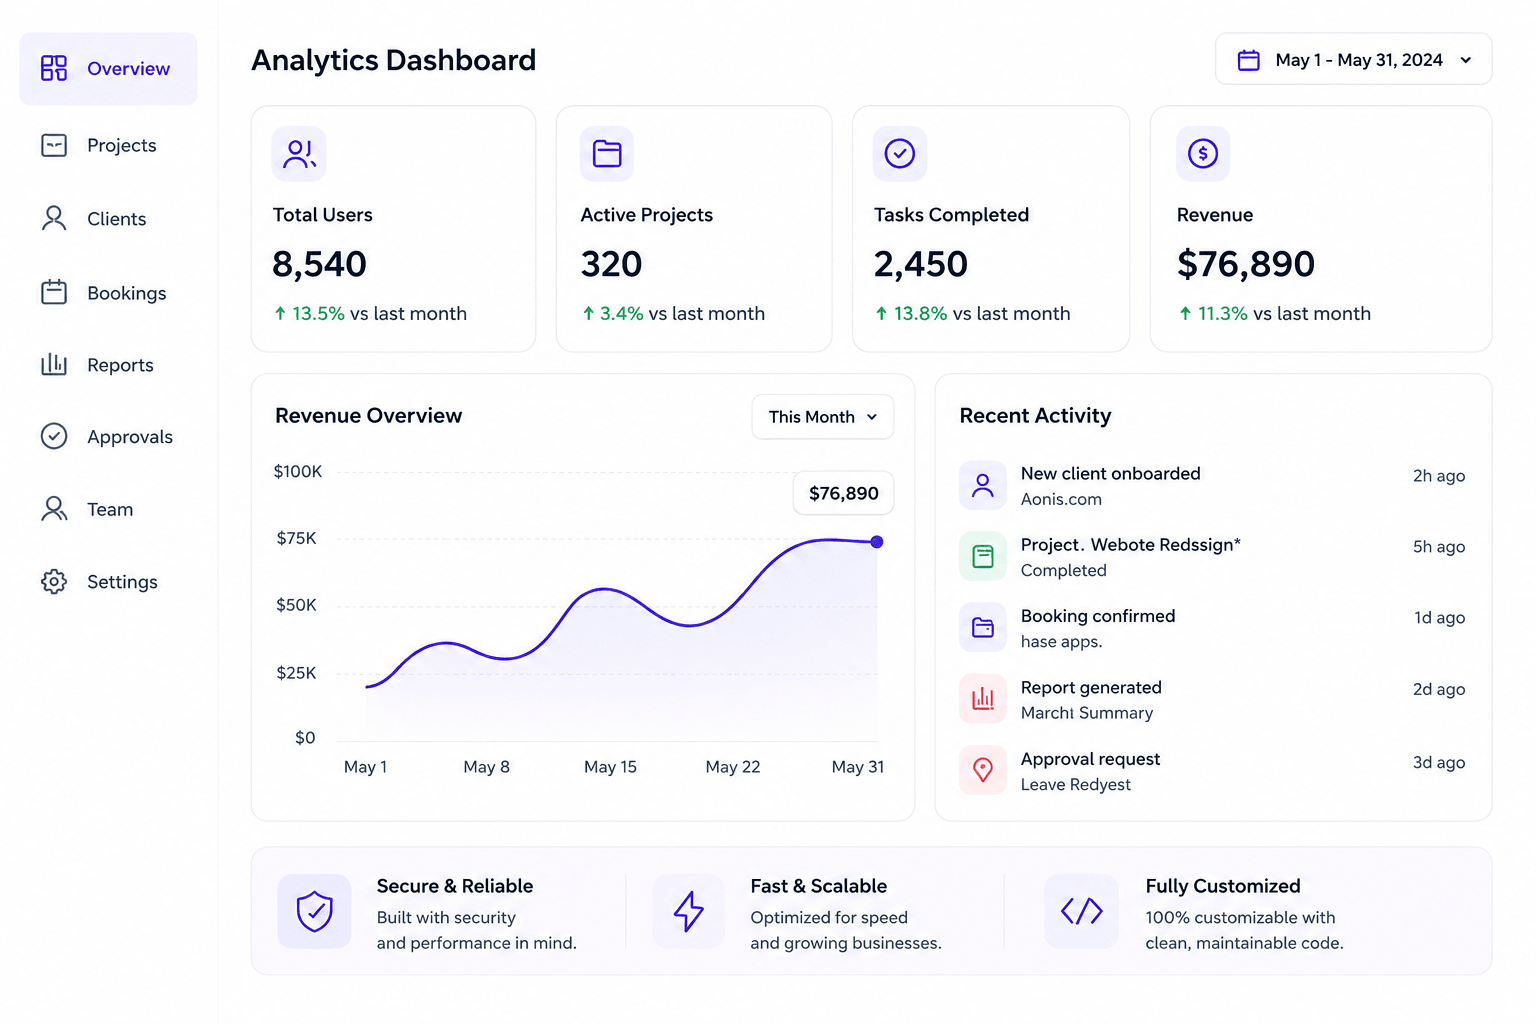The height and width of the screenshot is (1024, 1536).
Task: Click the Bookings calendar icon in sidebar
Action: [x=54, y=292]
